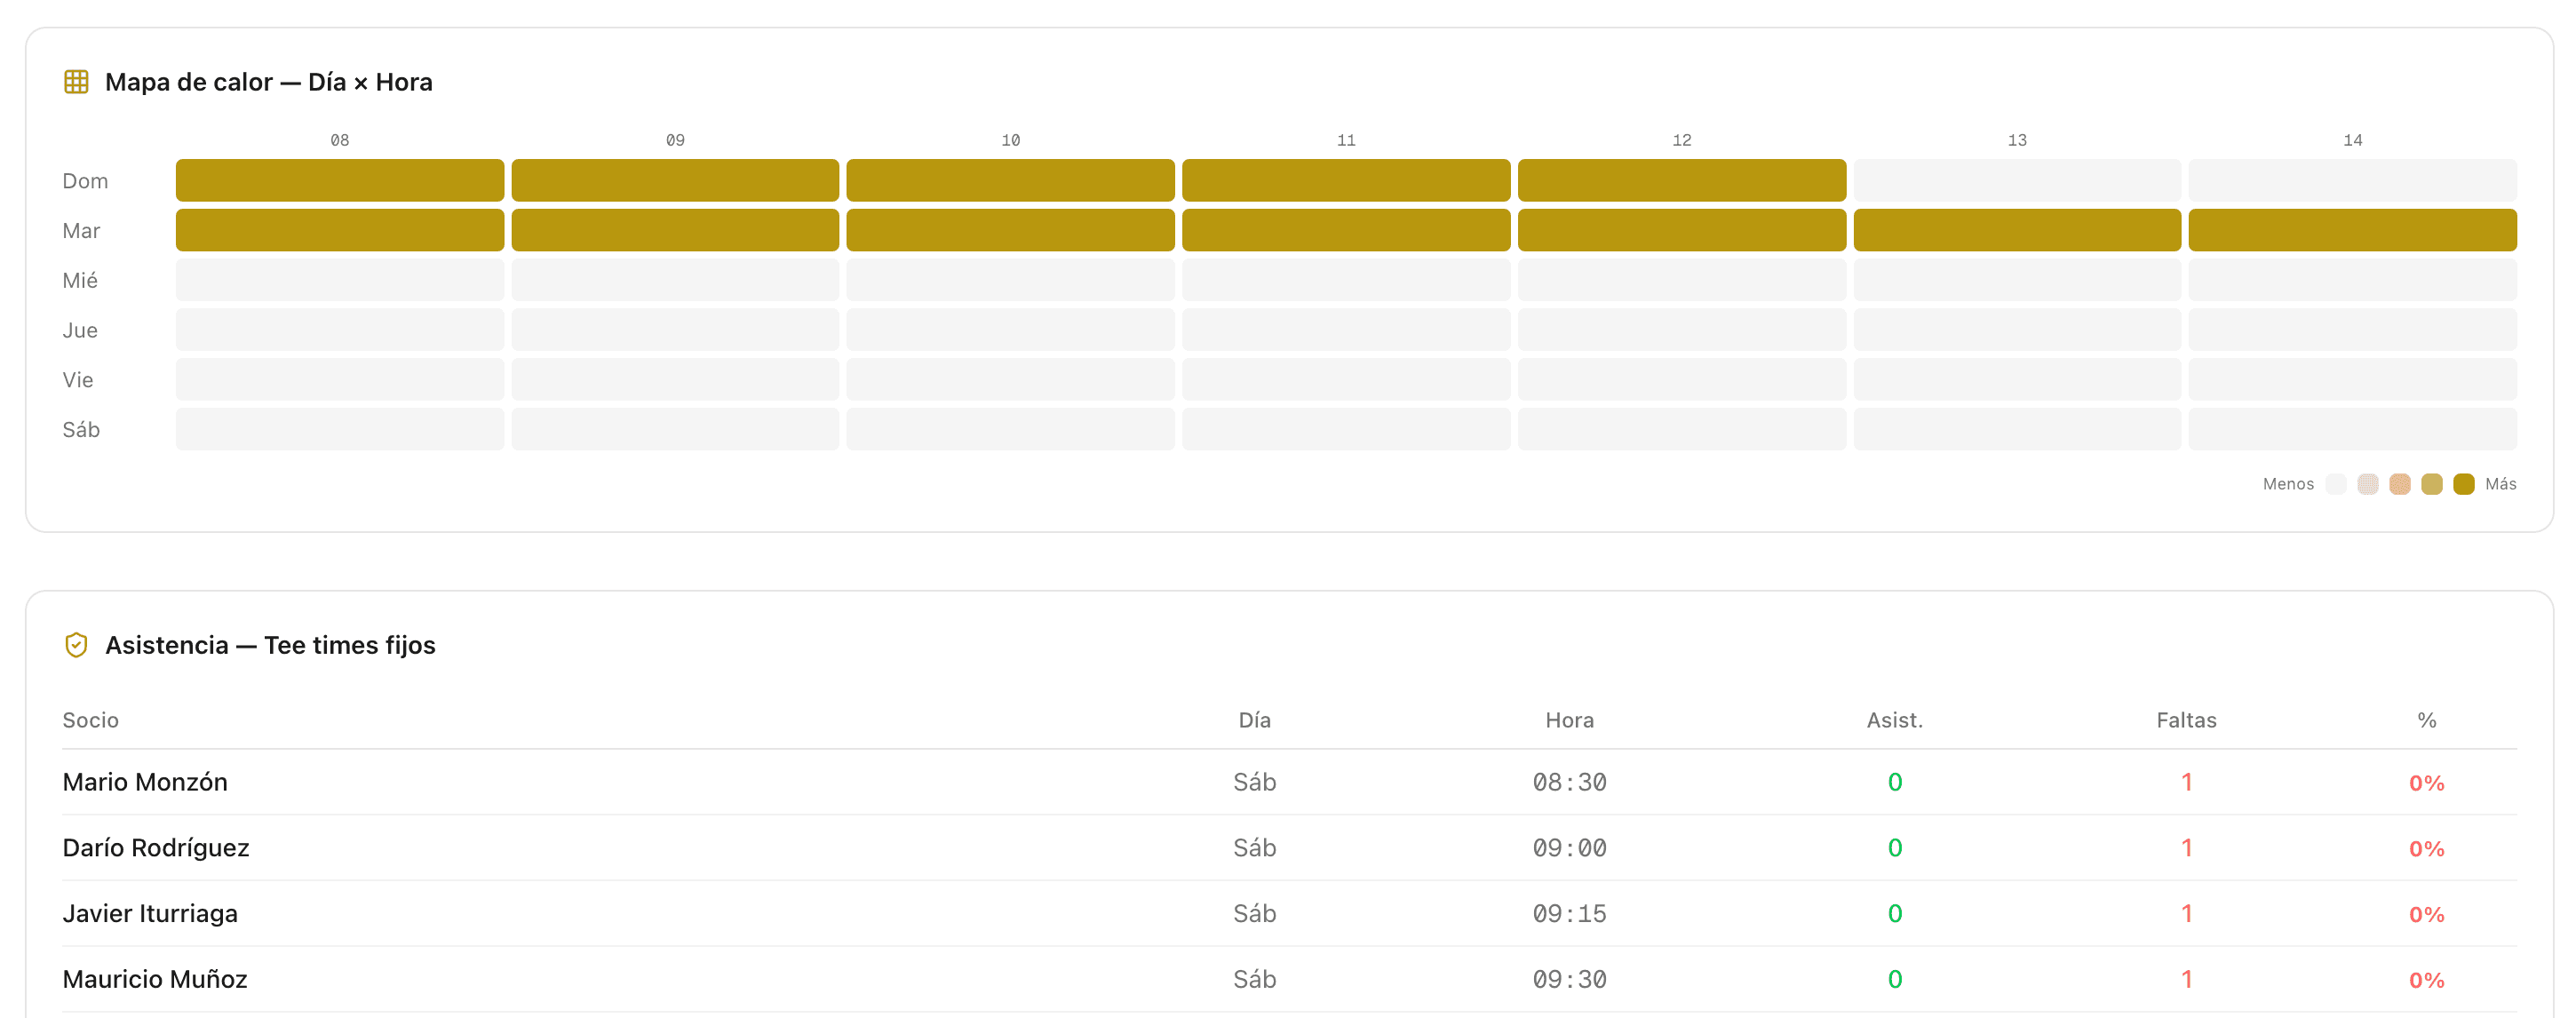This screenshot has height=1018, width=2576.
Task: Click Mauricio Muñoz in the attendance table
Action: point(155,979)
